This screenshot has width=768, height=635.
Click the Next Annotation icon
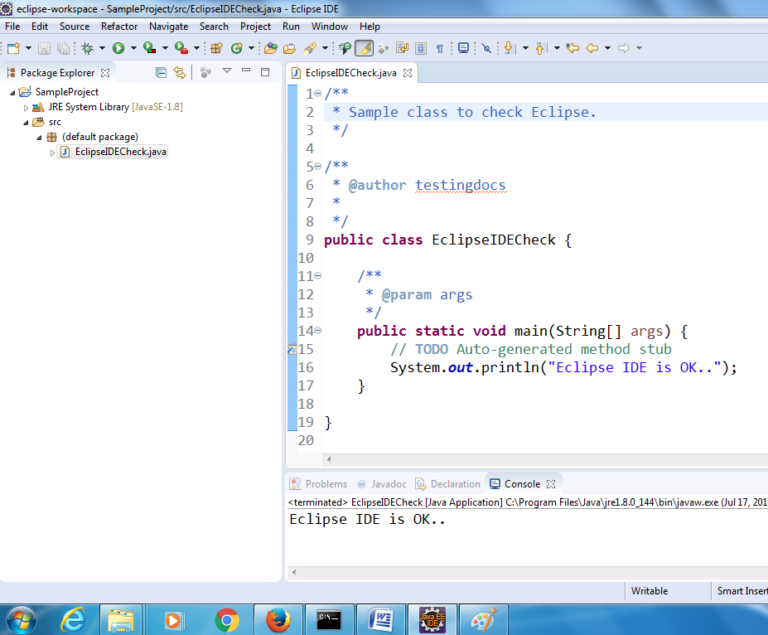point(509,47)
